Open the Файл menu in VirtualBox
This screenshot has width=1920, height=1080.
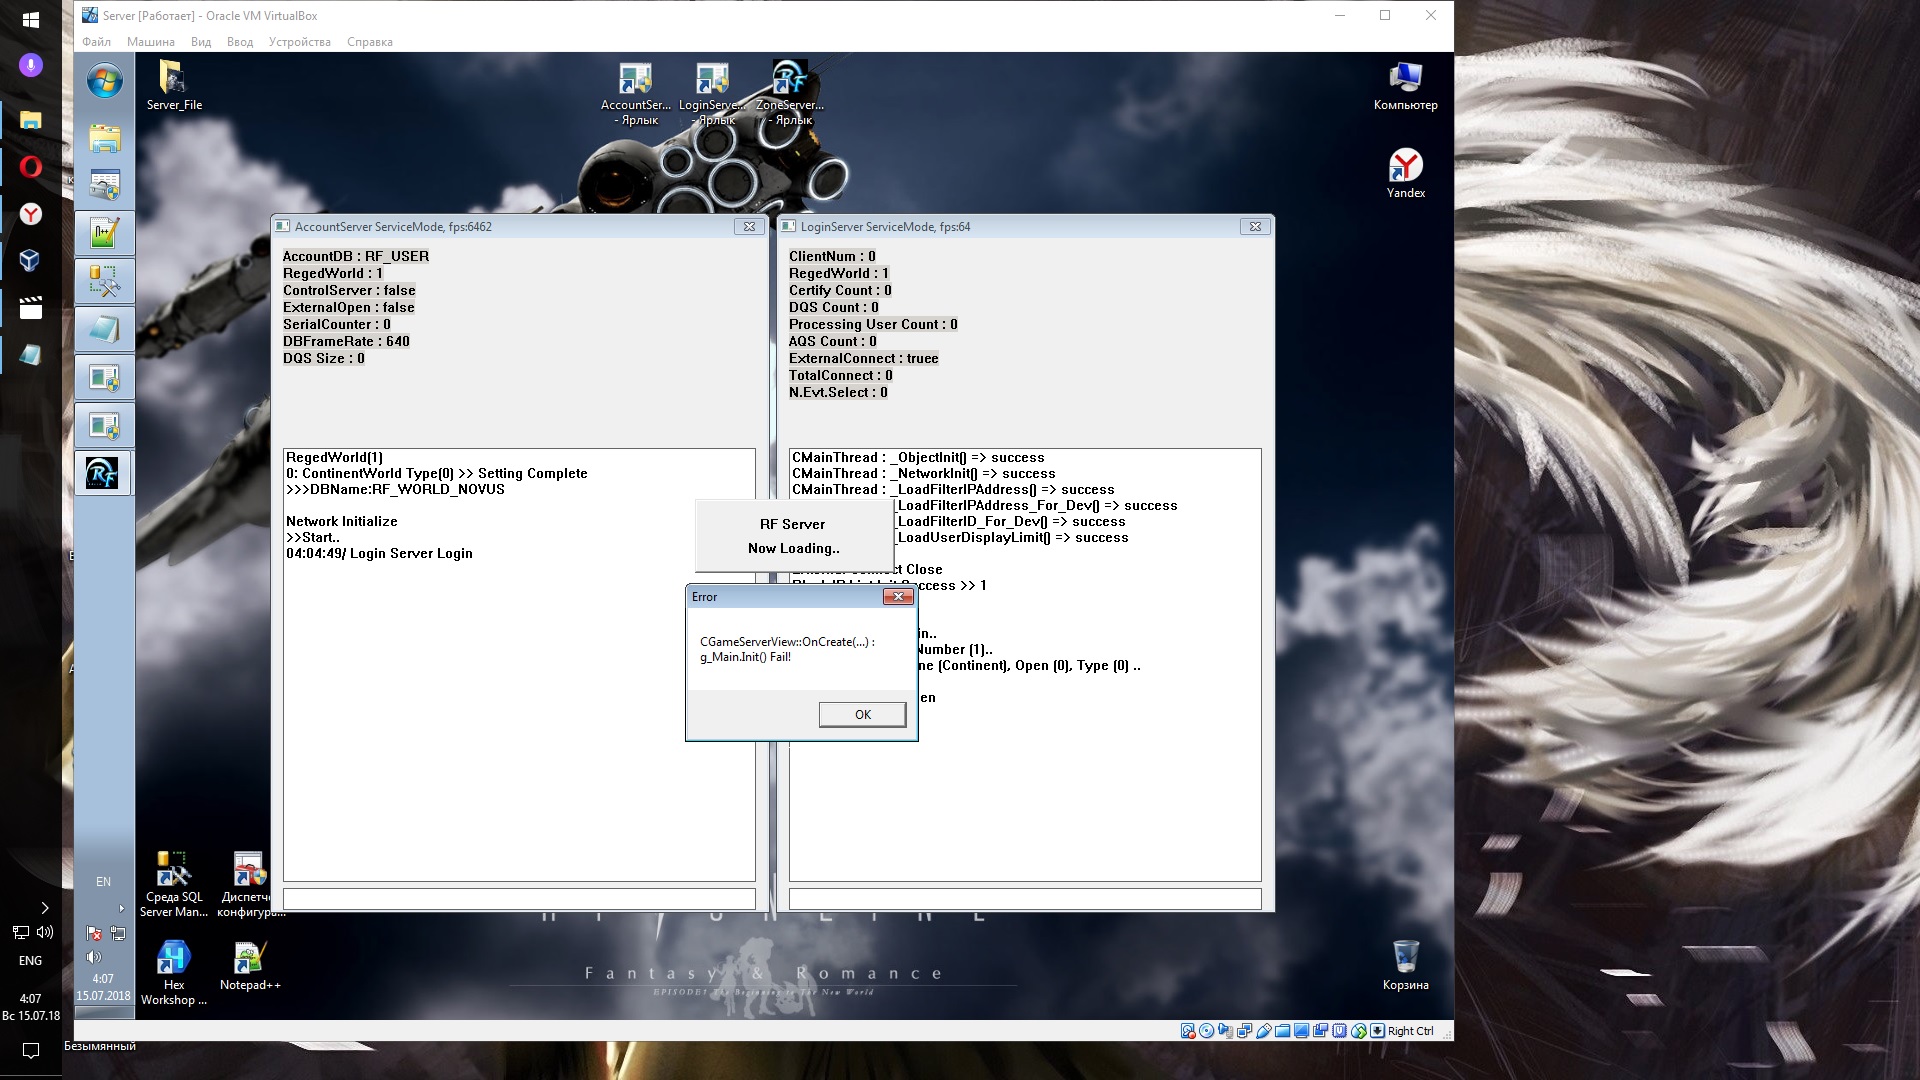tap(97, 42)
